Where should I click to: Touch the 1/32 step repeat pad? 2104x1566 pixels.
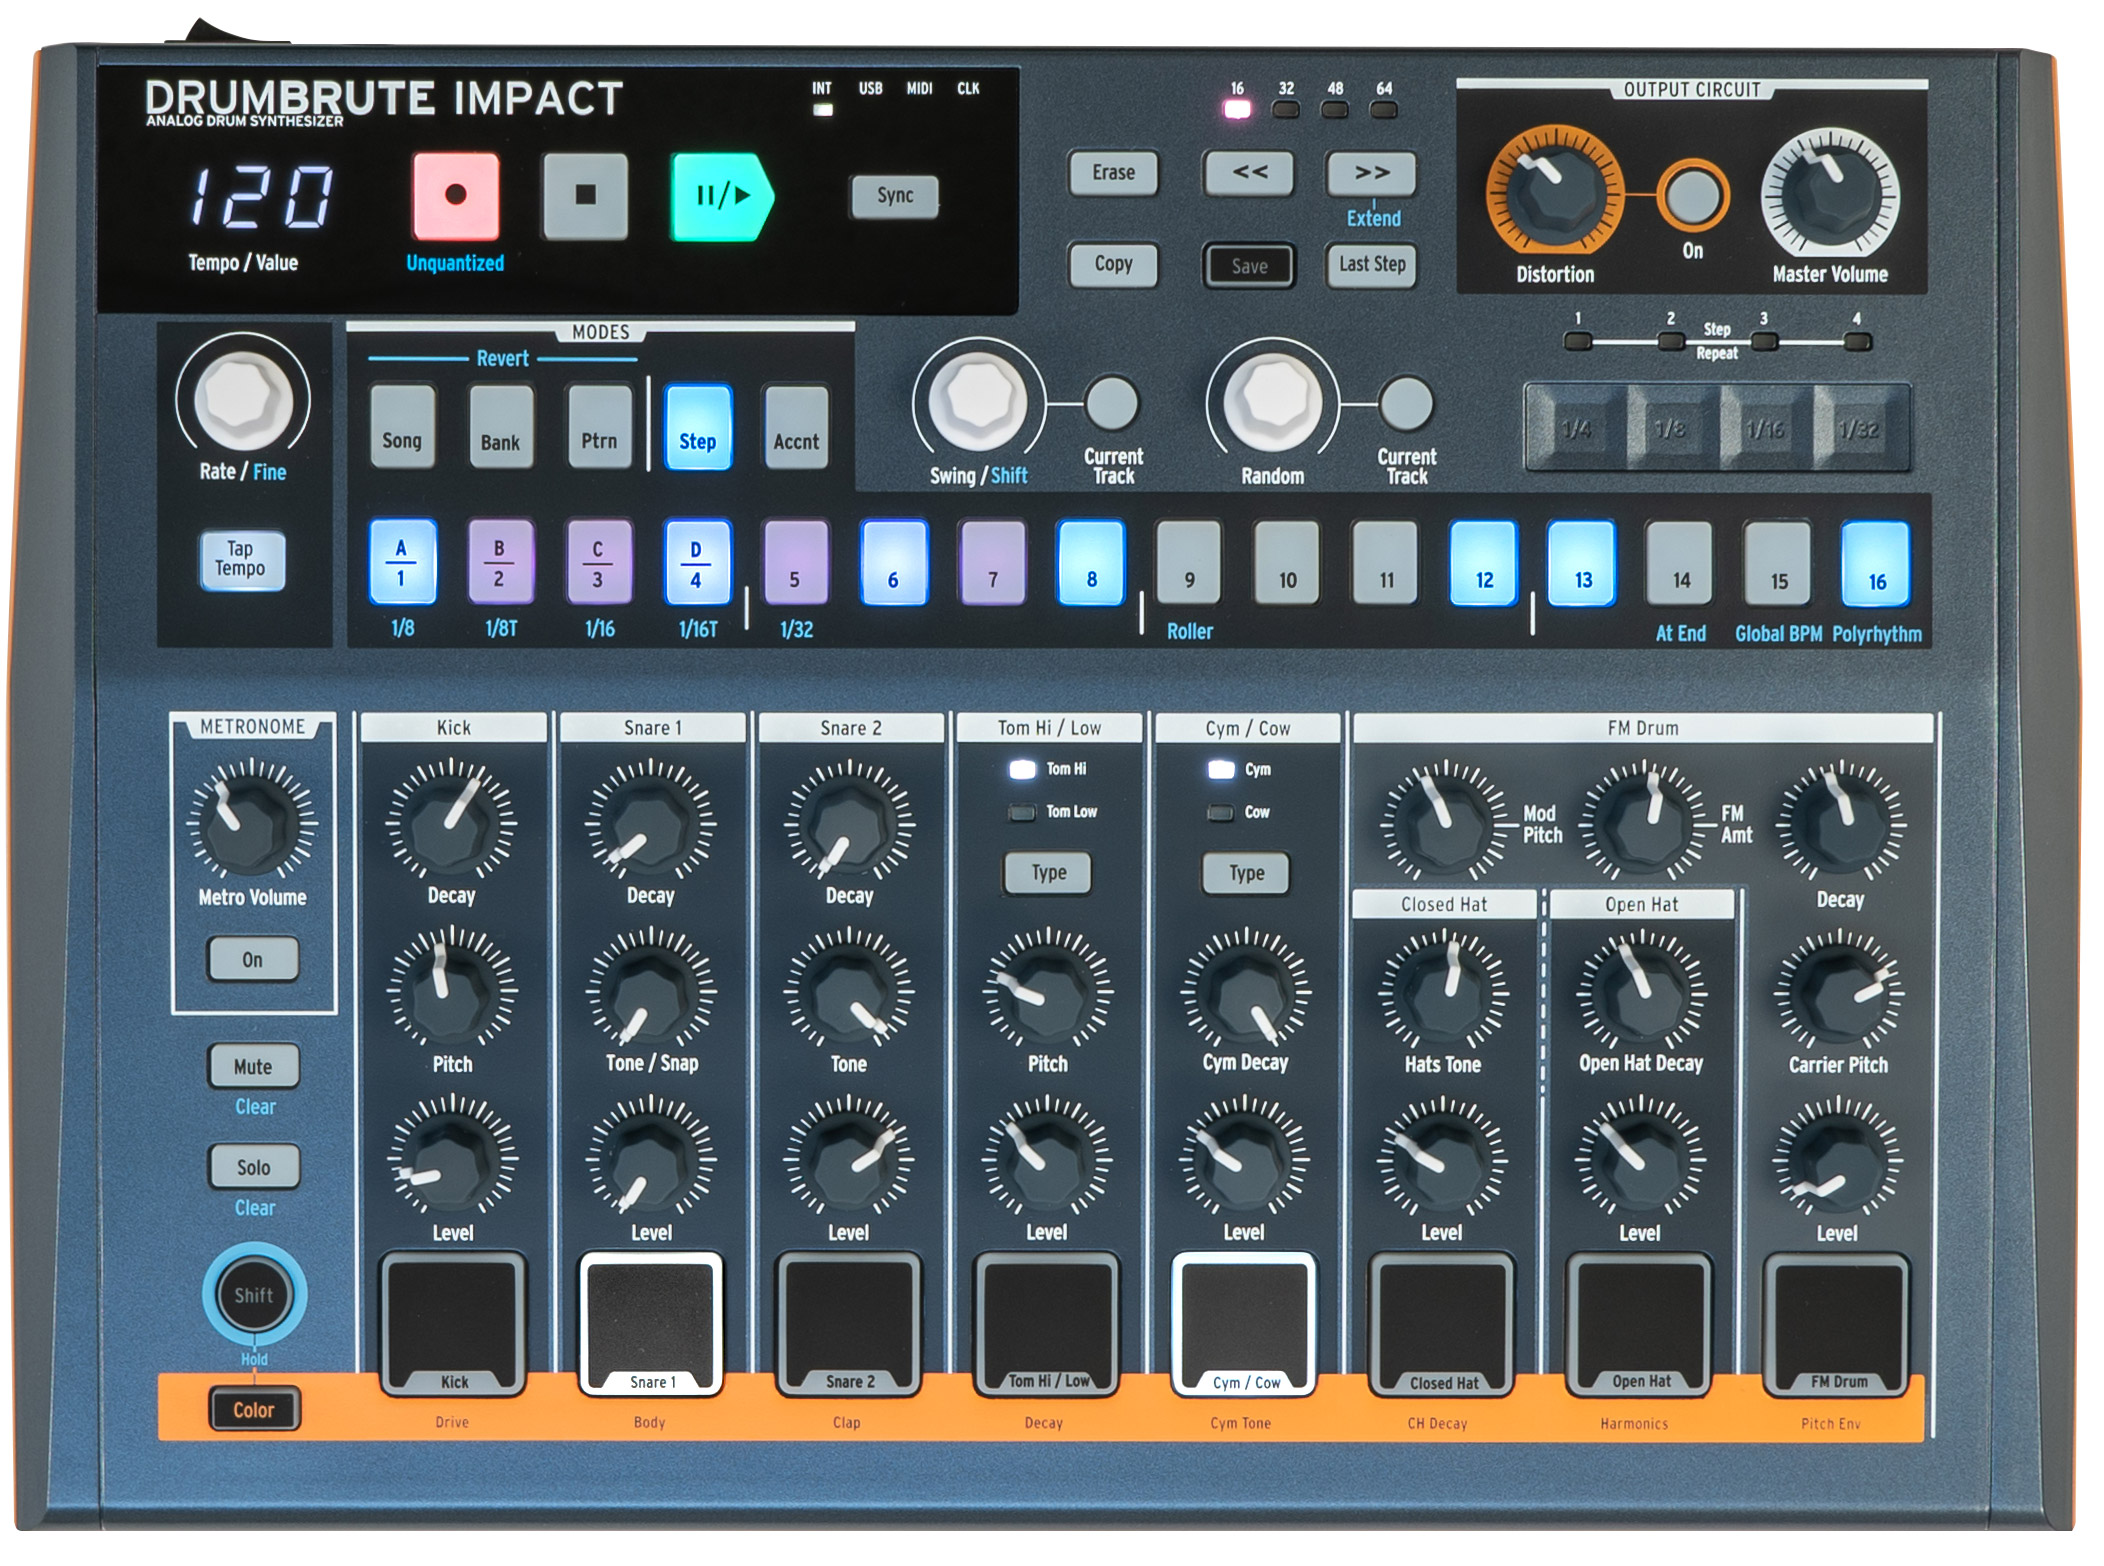coord(1859,428)
